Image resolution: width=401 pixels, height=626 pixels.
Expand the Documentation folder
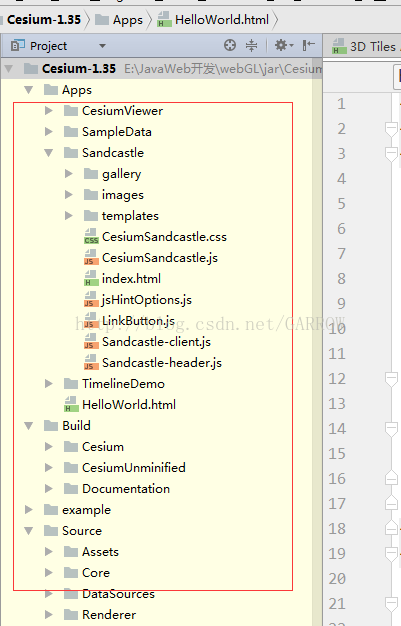click(x=49, y=488)
